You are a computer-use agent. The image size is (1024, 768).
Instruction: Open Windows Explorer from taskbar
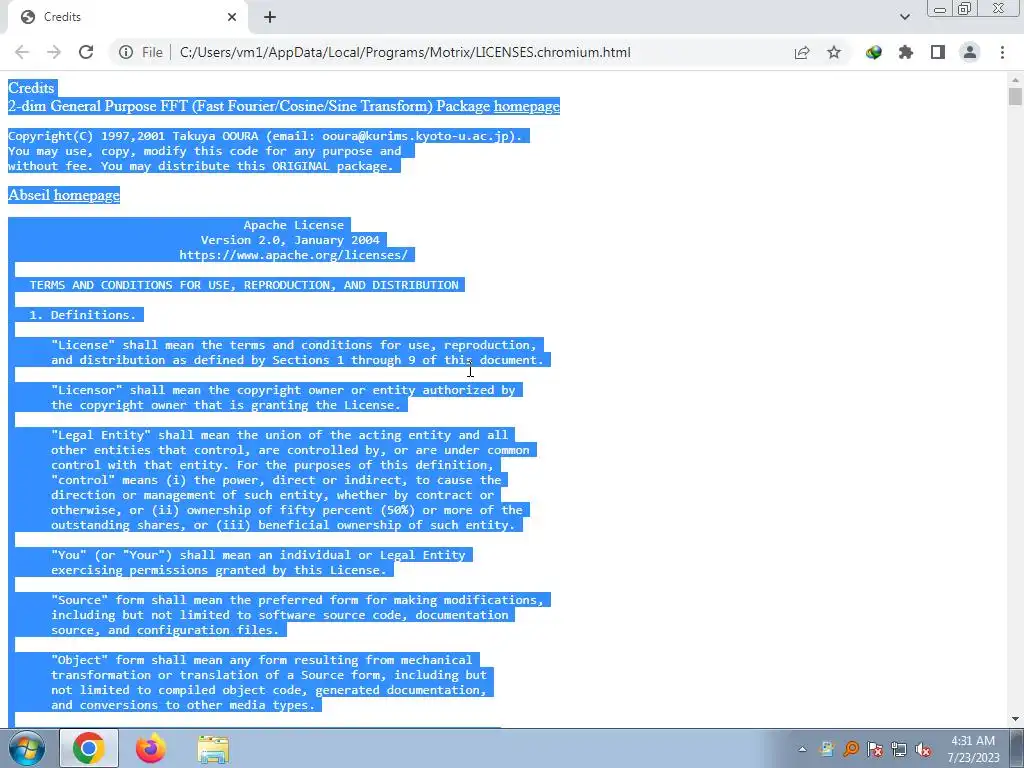(x=213, y=748)
